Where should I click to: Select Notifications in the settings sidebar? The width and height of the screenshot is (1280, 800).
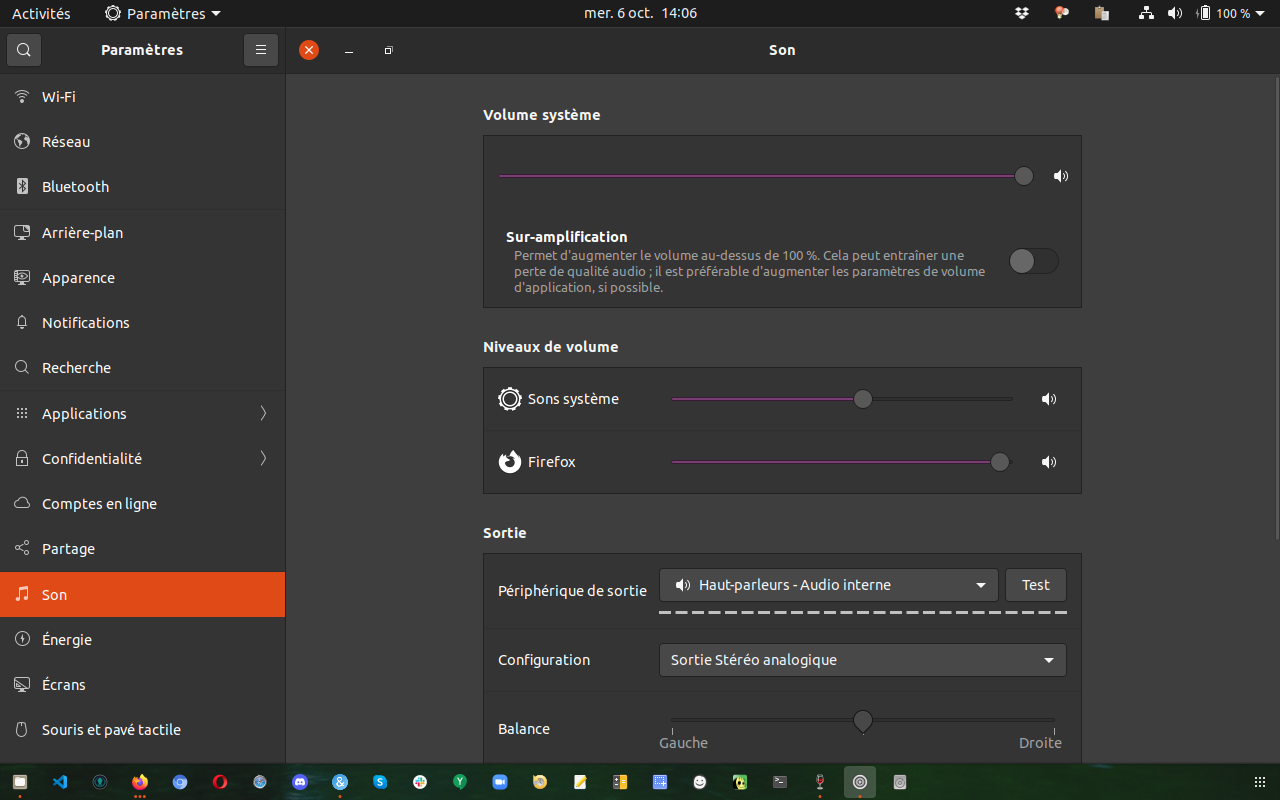pos(142,323)
